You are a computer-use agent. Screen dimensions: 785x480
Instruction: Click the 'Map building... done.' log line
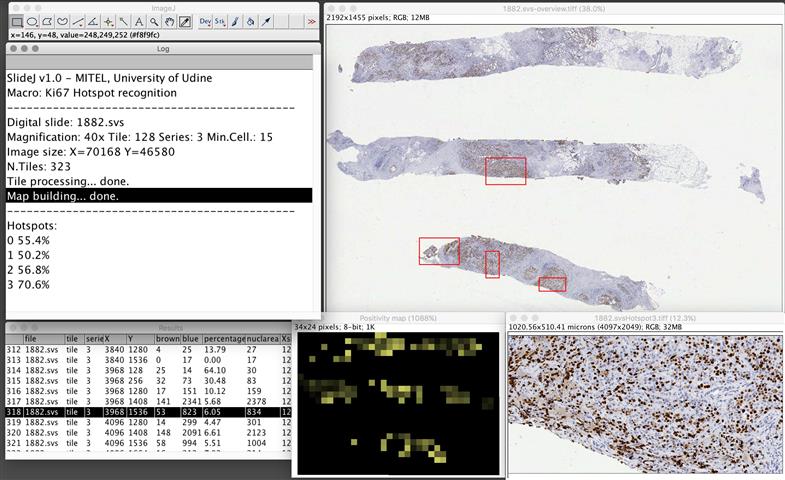point(159,196)
